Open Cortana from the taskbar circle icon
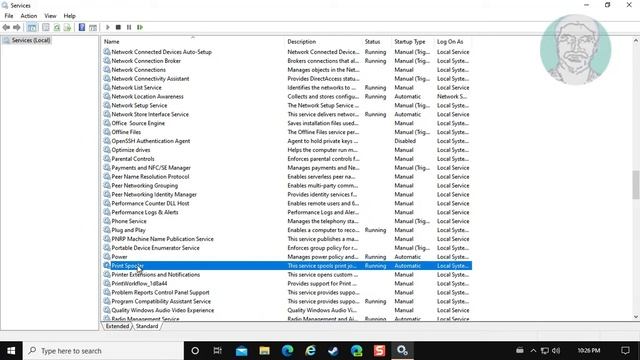The height and width of the screenshot is (360, 640). coord(195,351)
